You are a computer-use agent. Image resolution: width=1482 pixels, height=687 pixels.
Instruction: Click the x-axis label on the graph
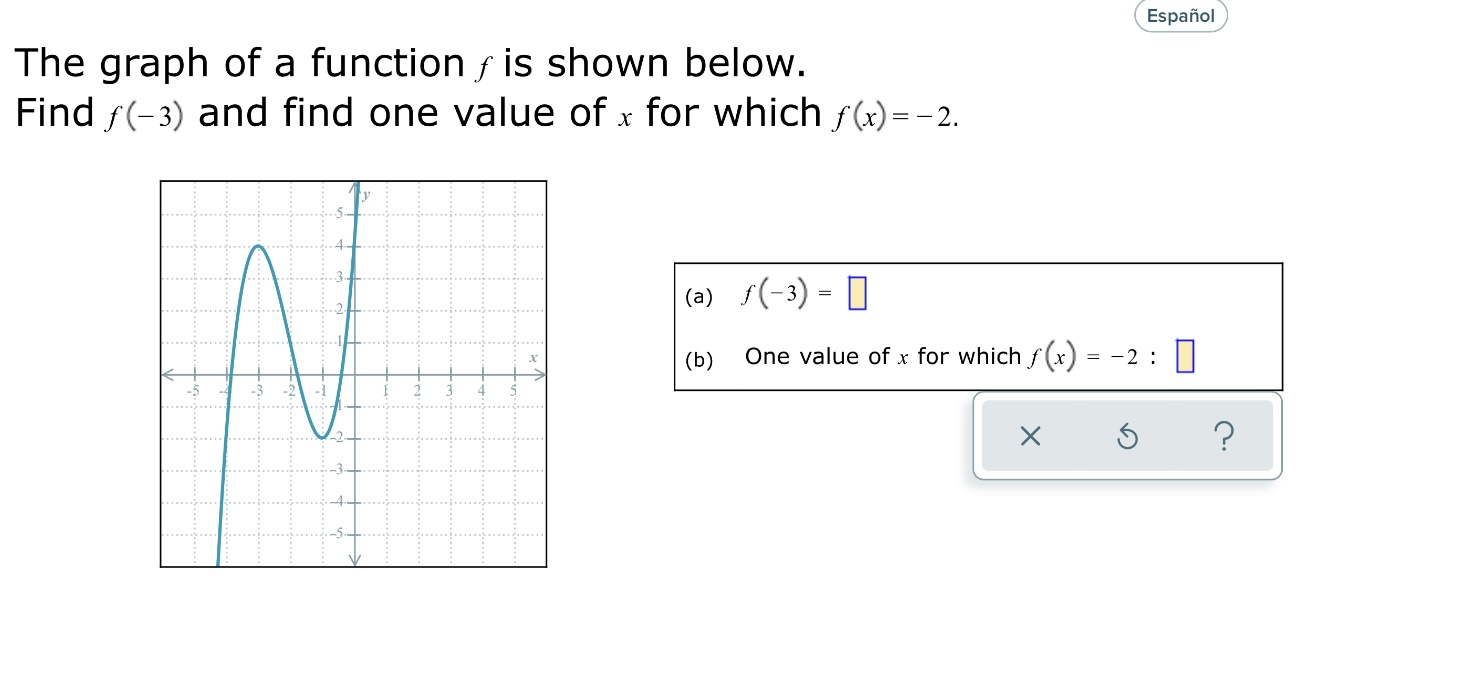click(x=534, y=358)
